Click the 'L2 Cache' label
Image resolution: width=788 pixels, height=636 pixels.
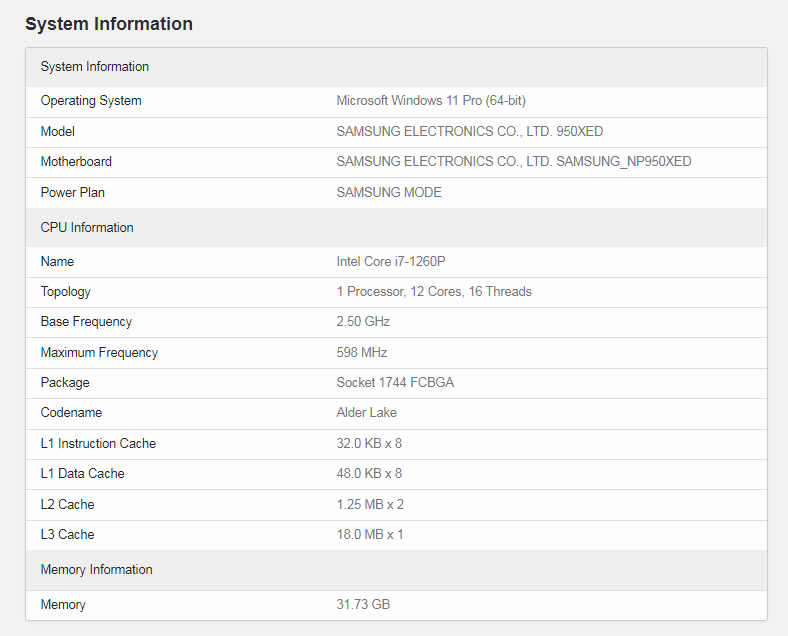(x=67, y=504)
